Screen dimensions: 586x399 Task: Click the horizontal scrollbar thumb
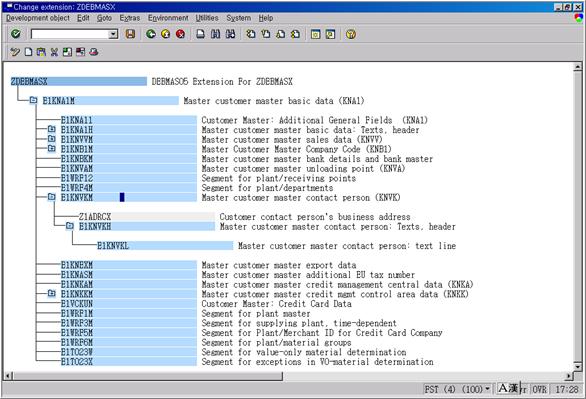tap(148, 375)
